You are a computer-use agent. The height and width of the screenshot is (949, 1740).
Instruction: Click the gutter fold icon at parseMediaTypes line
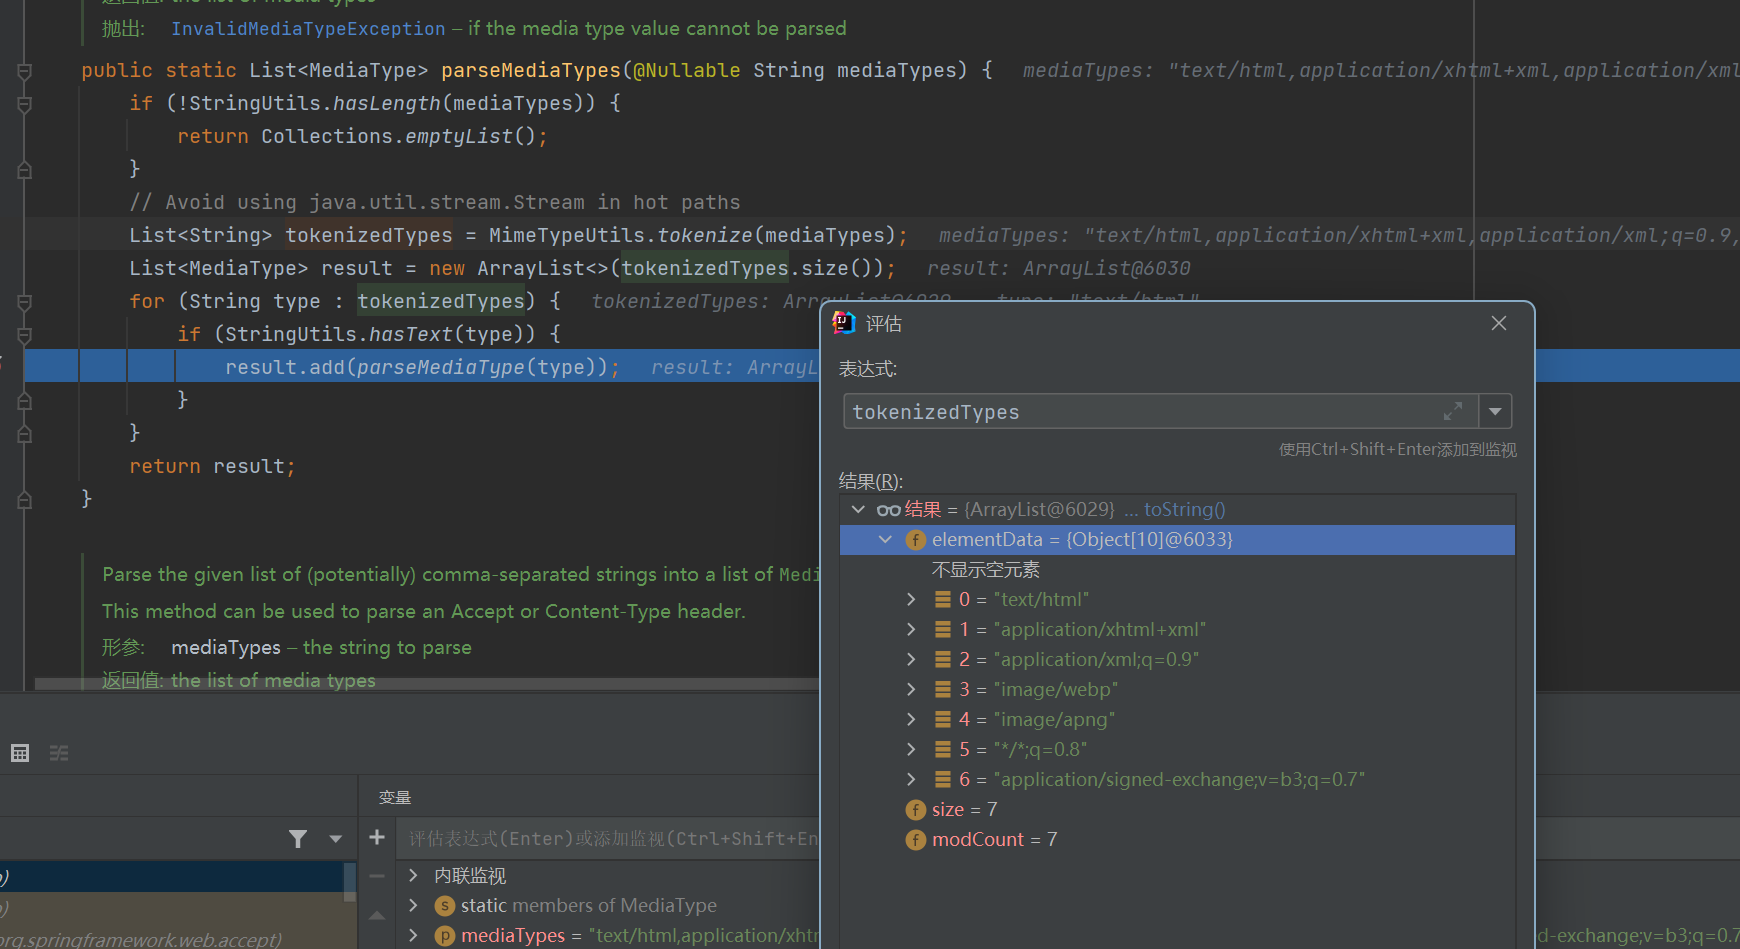(x=25, y=71)
